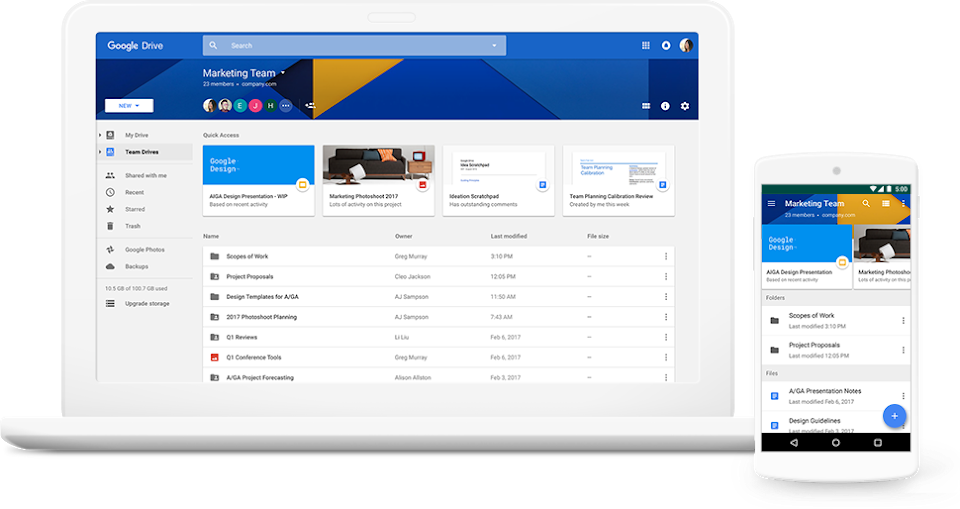Select Team Drives in sidebar
This screenshot has height=509, width=960.
coord(142,152)
